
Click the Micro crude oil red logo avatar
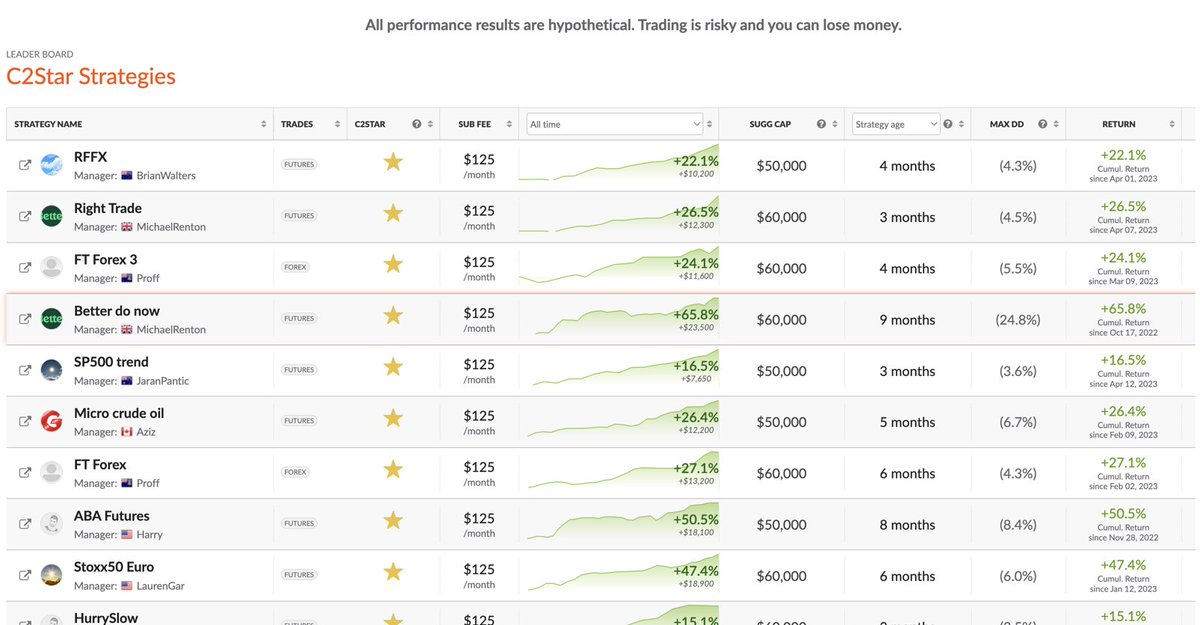[52, 421]
